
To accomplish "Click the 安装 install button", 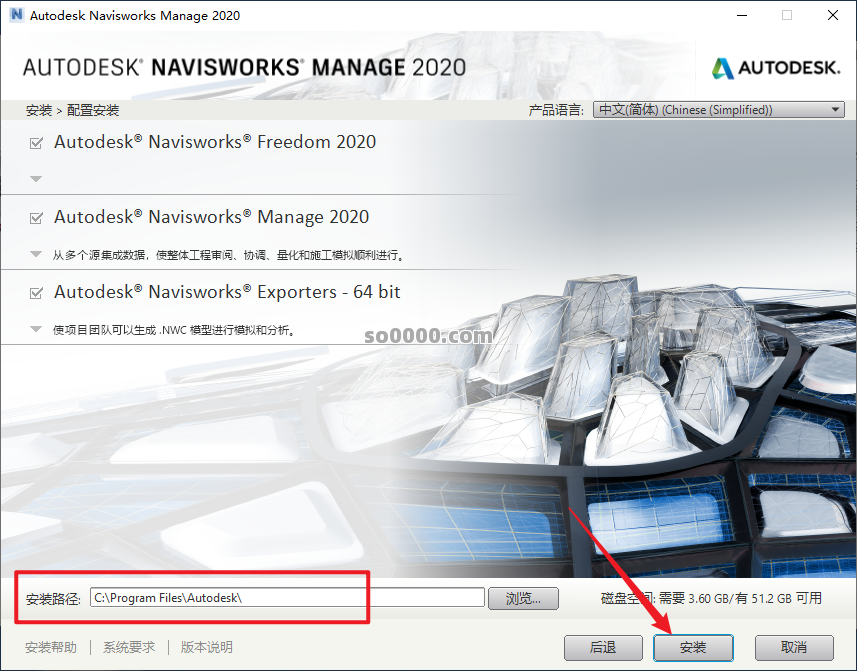I will tap(693, 647).
